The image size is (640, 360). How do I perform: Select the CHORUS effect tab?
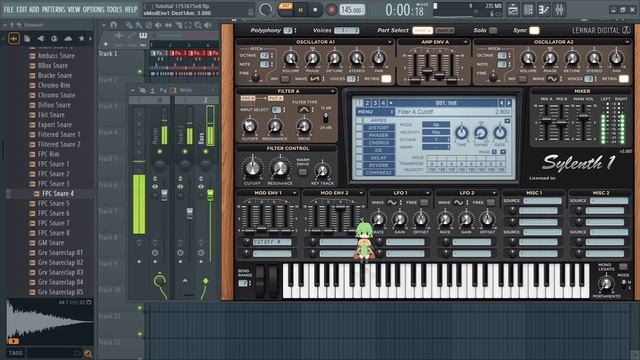(379, 143)
